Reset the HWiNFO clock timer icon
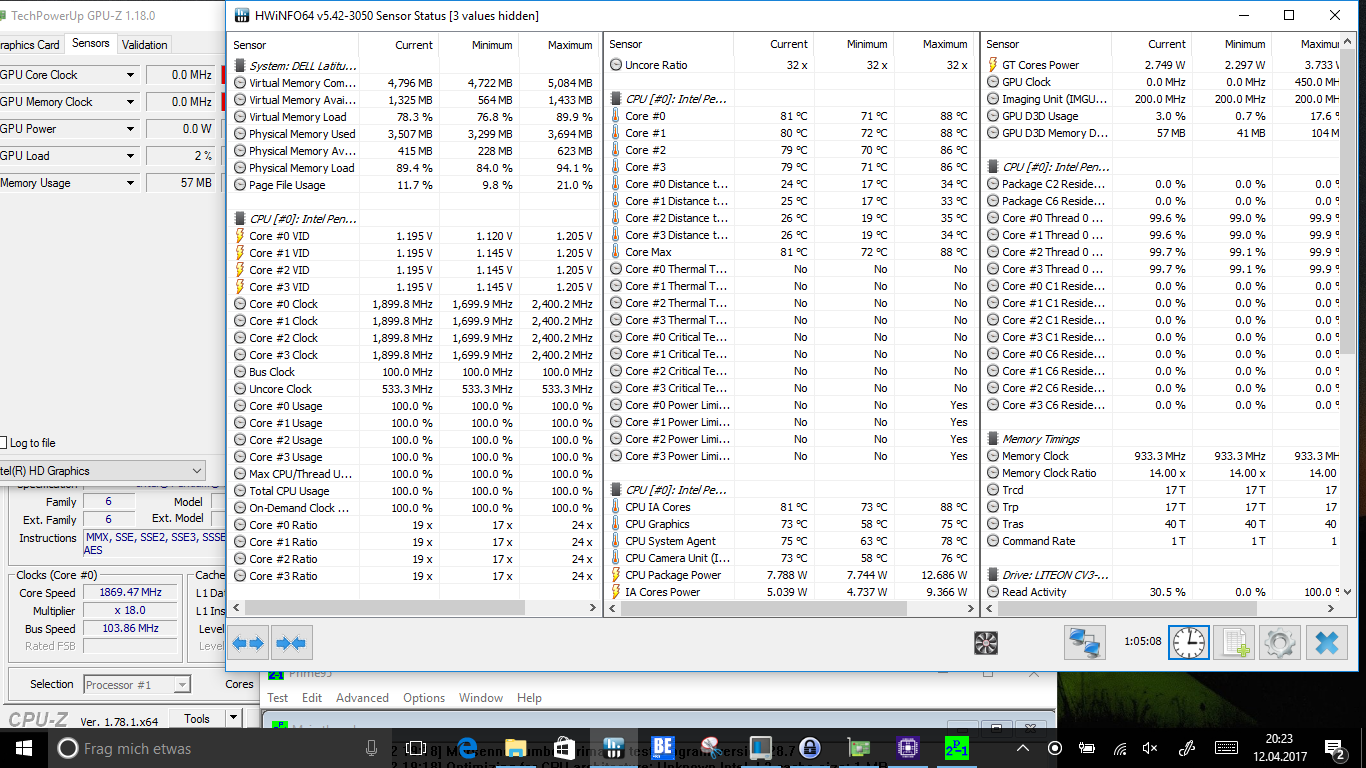 1189,643
